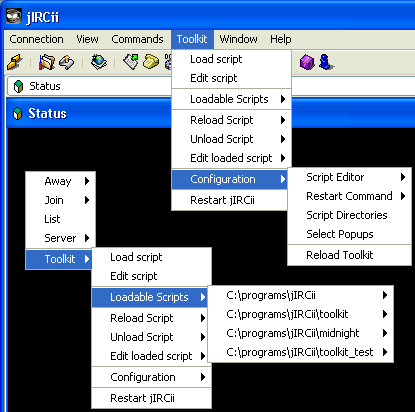Click the curved return-arrow toolbar icon
The image size is (415, 412).
click(x=67, y=62)
